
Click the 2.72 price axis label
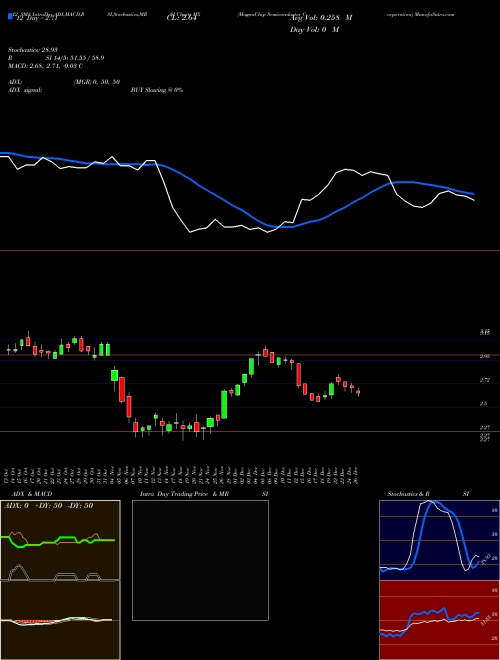point(484,380)
